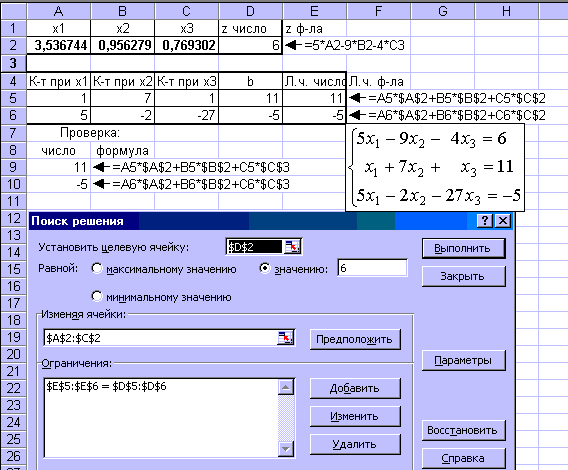Click Добавить to add a constraint
The width and height of the screenshot is (568, 470).
tap(355, 388)
